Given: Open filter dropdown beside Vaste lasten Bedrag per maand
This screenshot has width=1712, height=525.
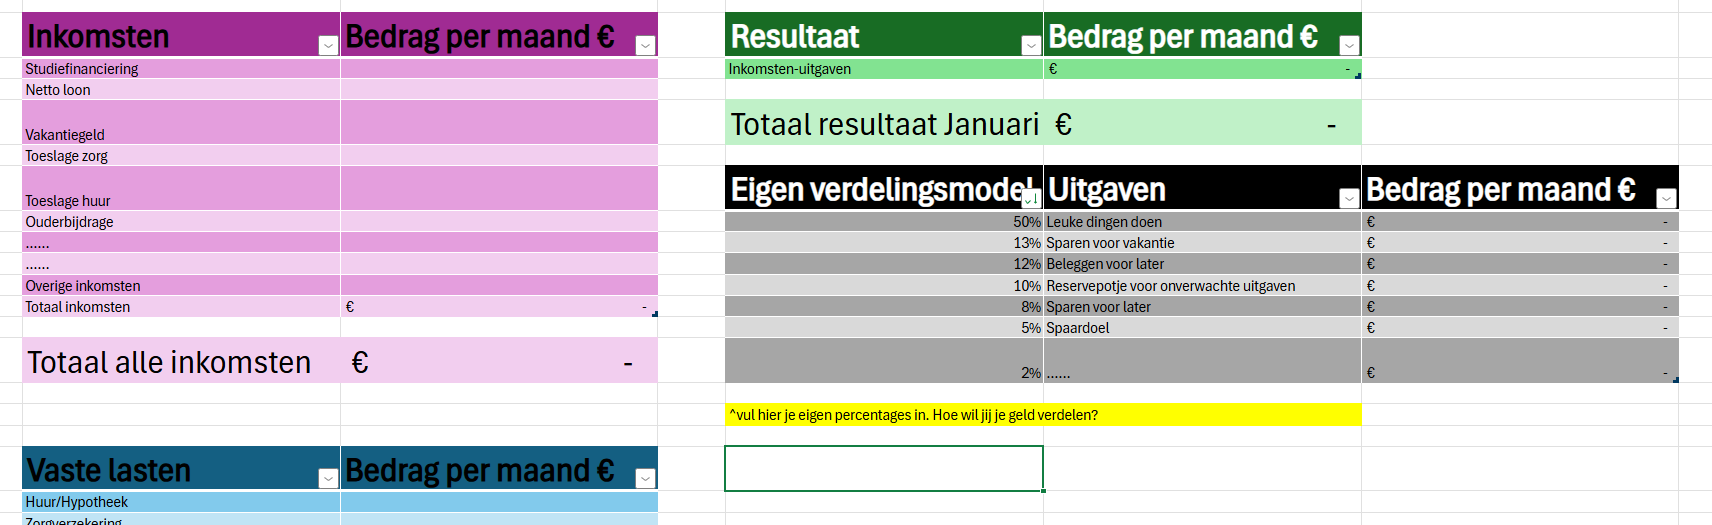Looking at the screenshot, I should click(645, 478).
